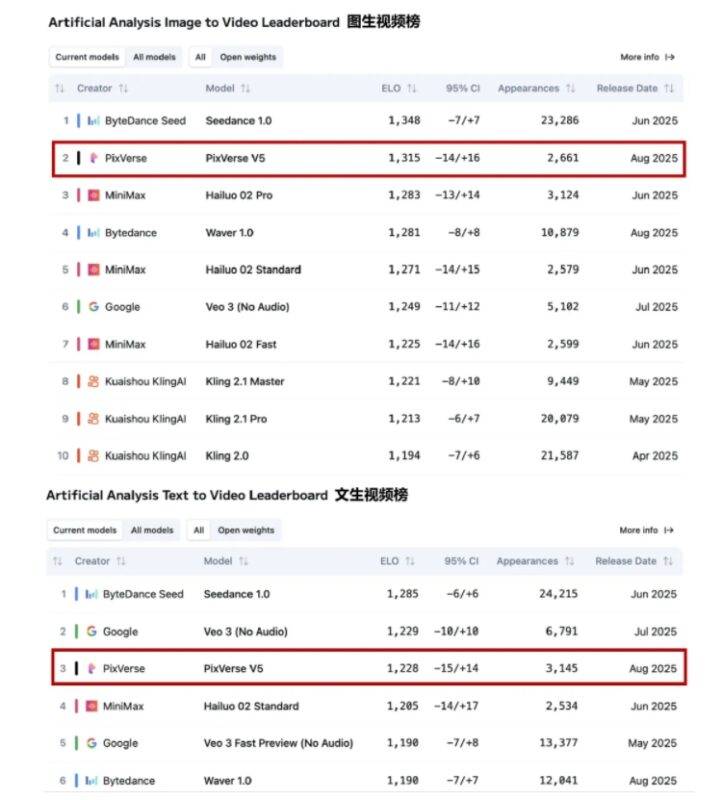Click Google logo beside Veo 3 Fast Preview

91,743
